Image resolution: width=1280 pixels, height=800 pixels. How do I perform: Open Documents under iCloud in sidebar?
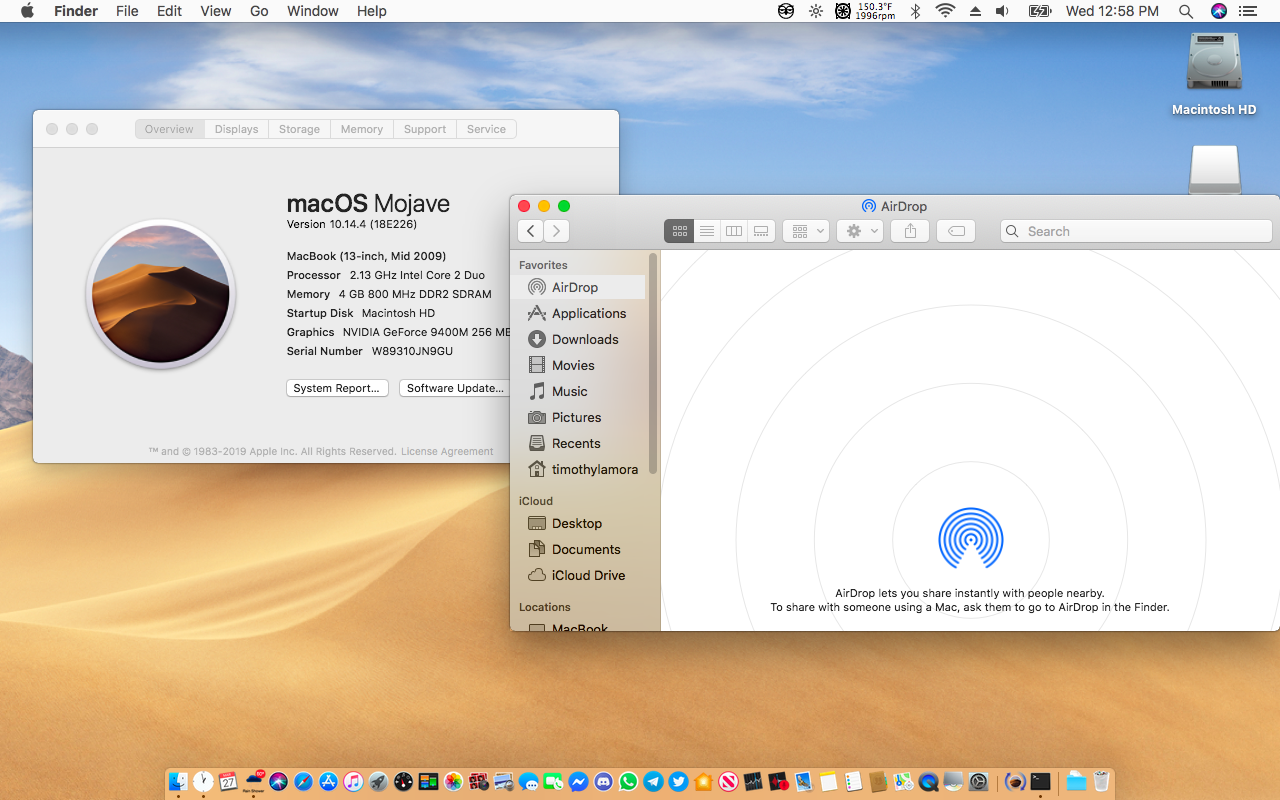[579, 549]
